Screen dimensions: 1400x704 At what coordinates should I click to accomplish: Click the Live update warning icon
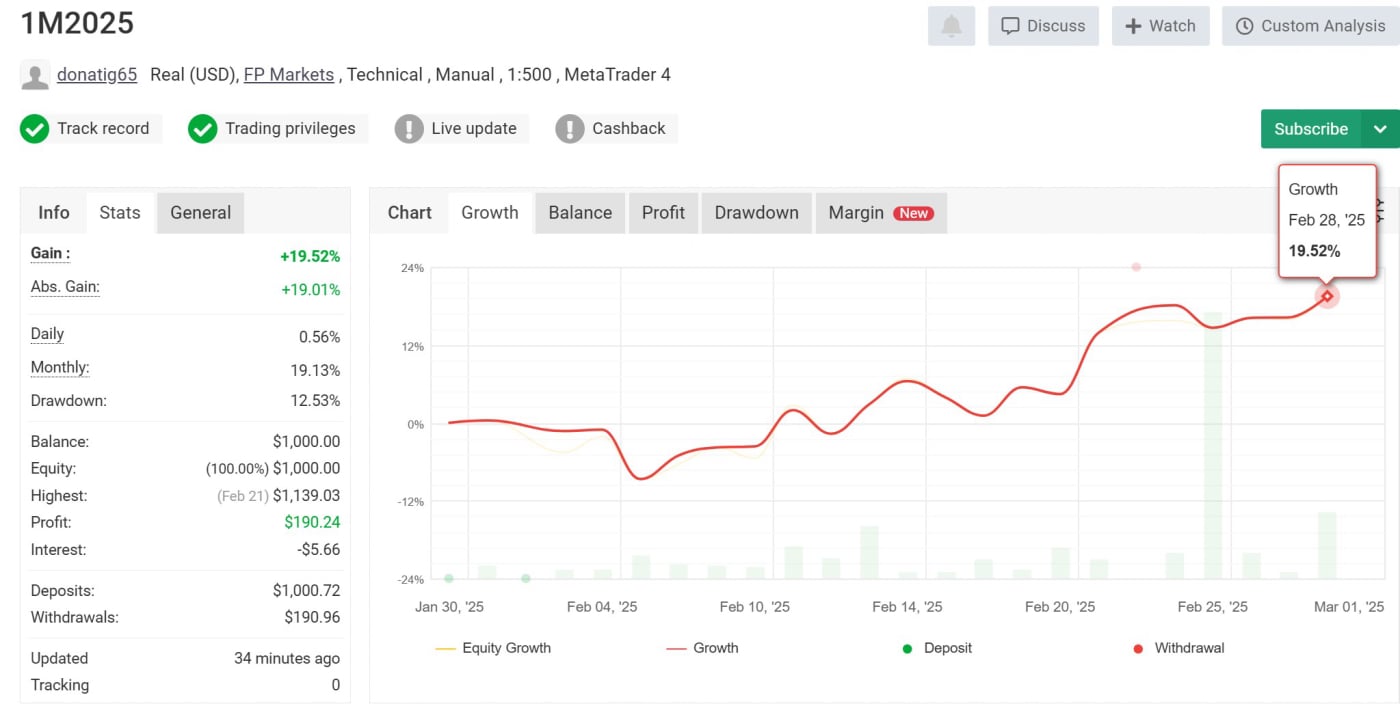(409, 129)
